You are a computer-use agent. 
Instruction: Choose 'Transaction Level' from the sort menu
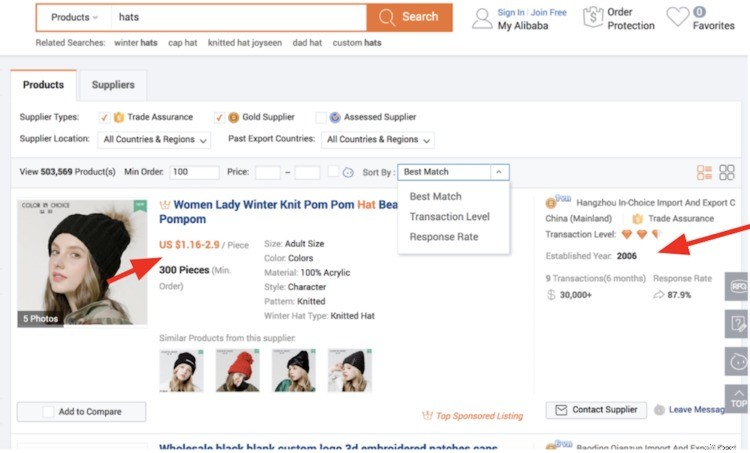(450, 217)
